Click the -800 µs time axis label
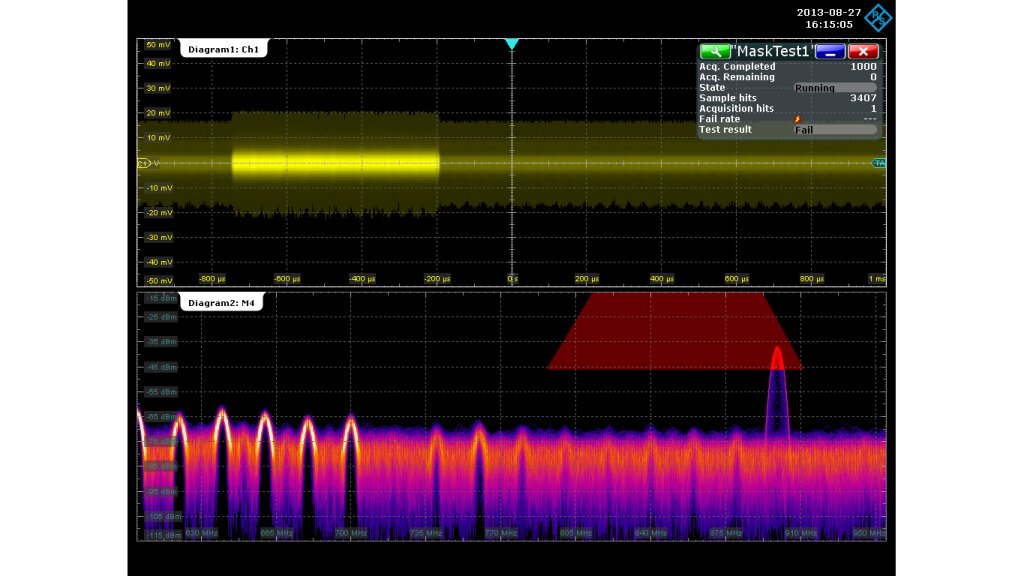 [x=212, y=279]
